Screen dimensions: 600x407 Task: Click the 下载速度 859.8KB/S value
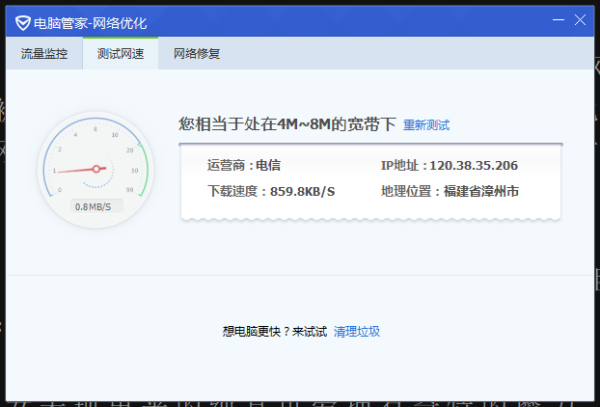coord(270,191)
